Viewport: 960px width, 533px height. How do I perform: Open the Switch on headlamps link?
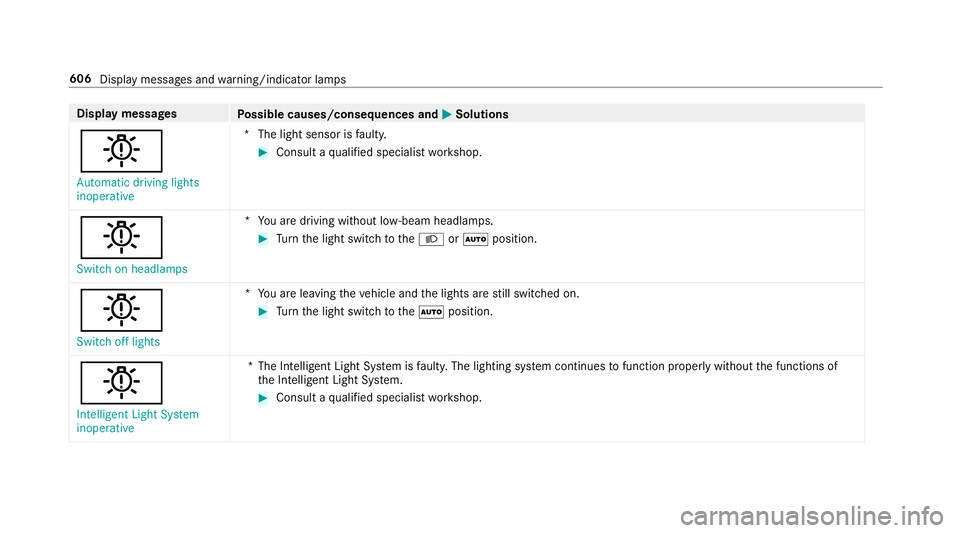(132, 269)
